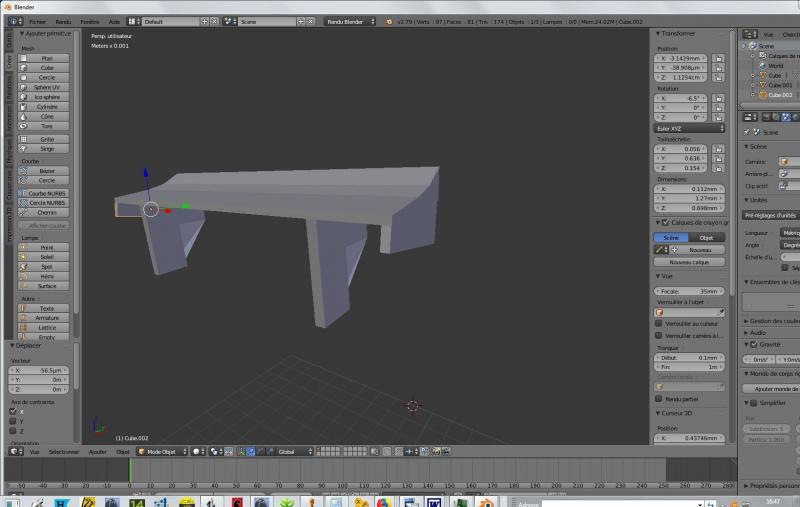
Task: Enable the Y constraint axis checkbox
Action: coord(13,421)
